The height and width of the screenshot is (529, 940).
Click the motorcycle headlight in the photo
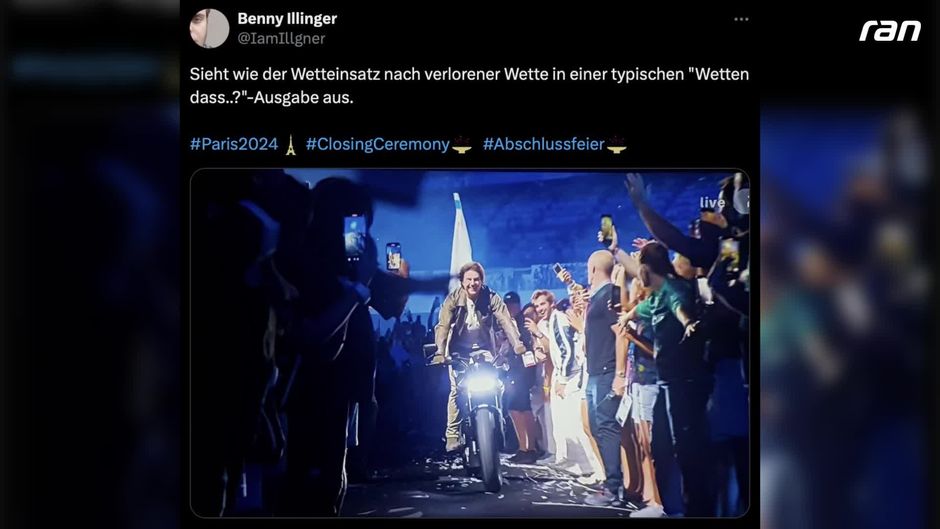tap(481, 383)
